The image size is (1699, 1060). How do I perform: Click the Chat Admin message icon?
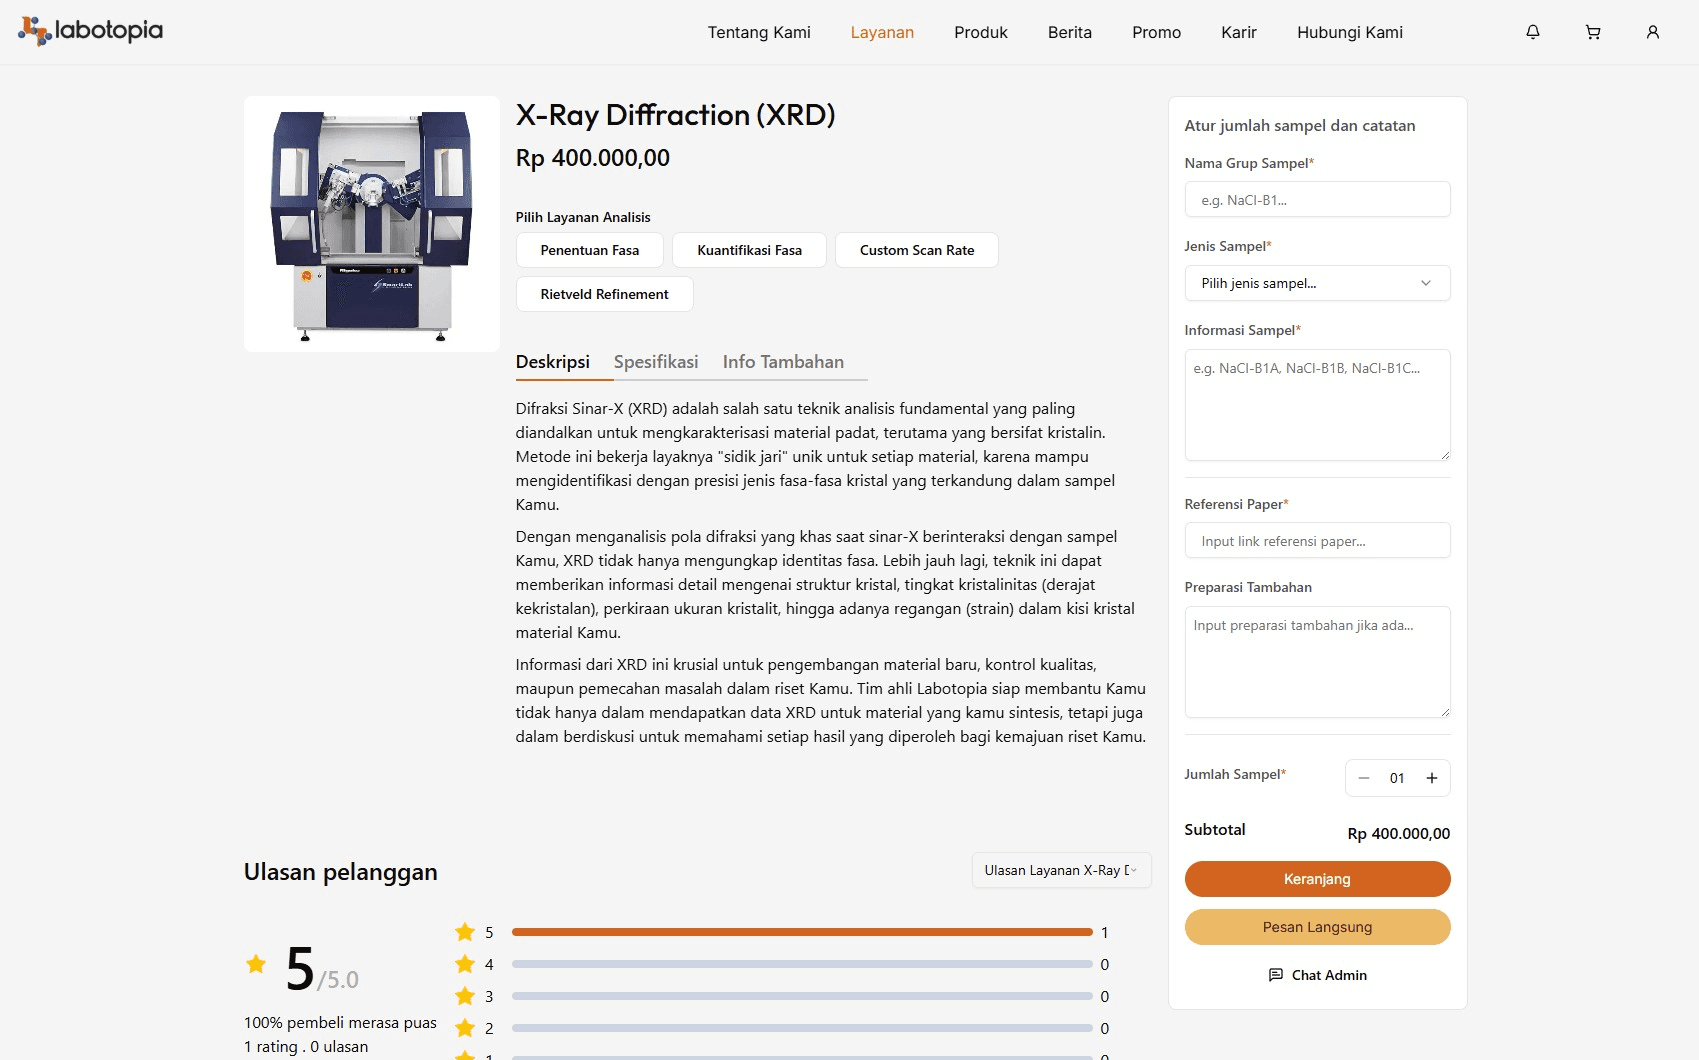tap(1276, 975)
